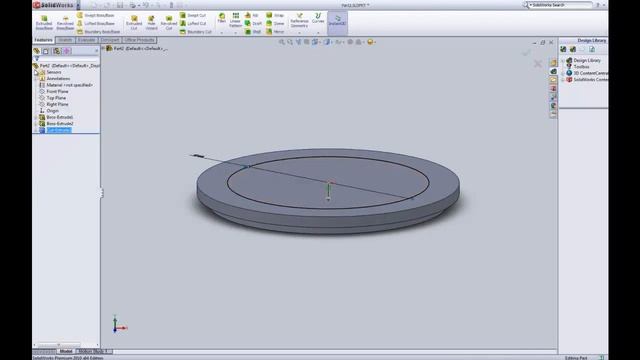Open the ConfigurationManager tab
This screenshot has height=360, width=640.
pyautogui.click(x=57, y=51)
